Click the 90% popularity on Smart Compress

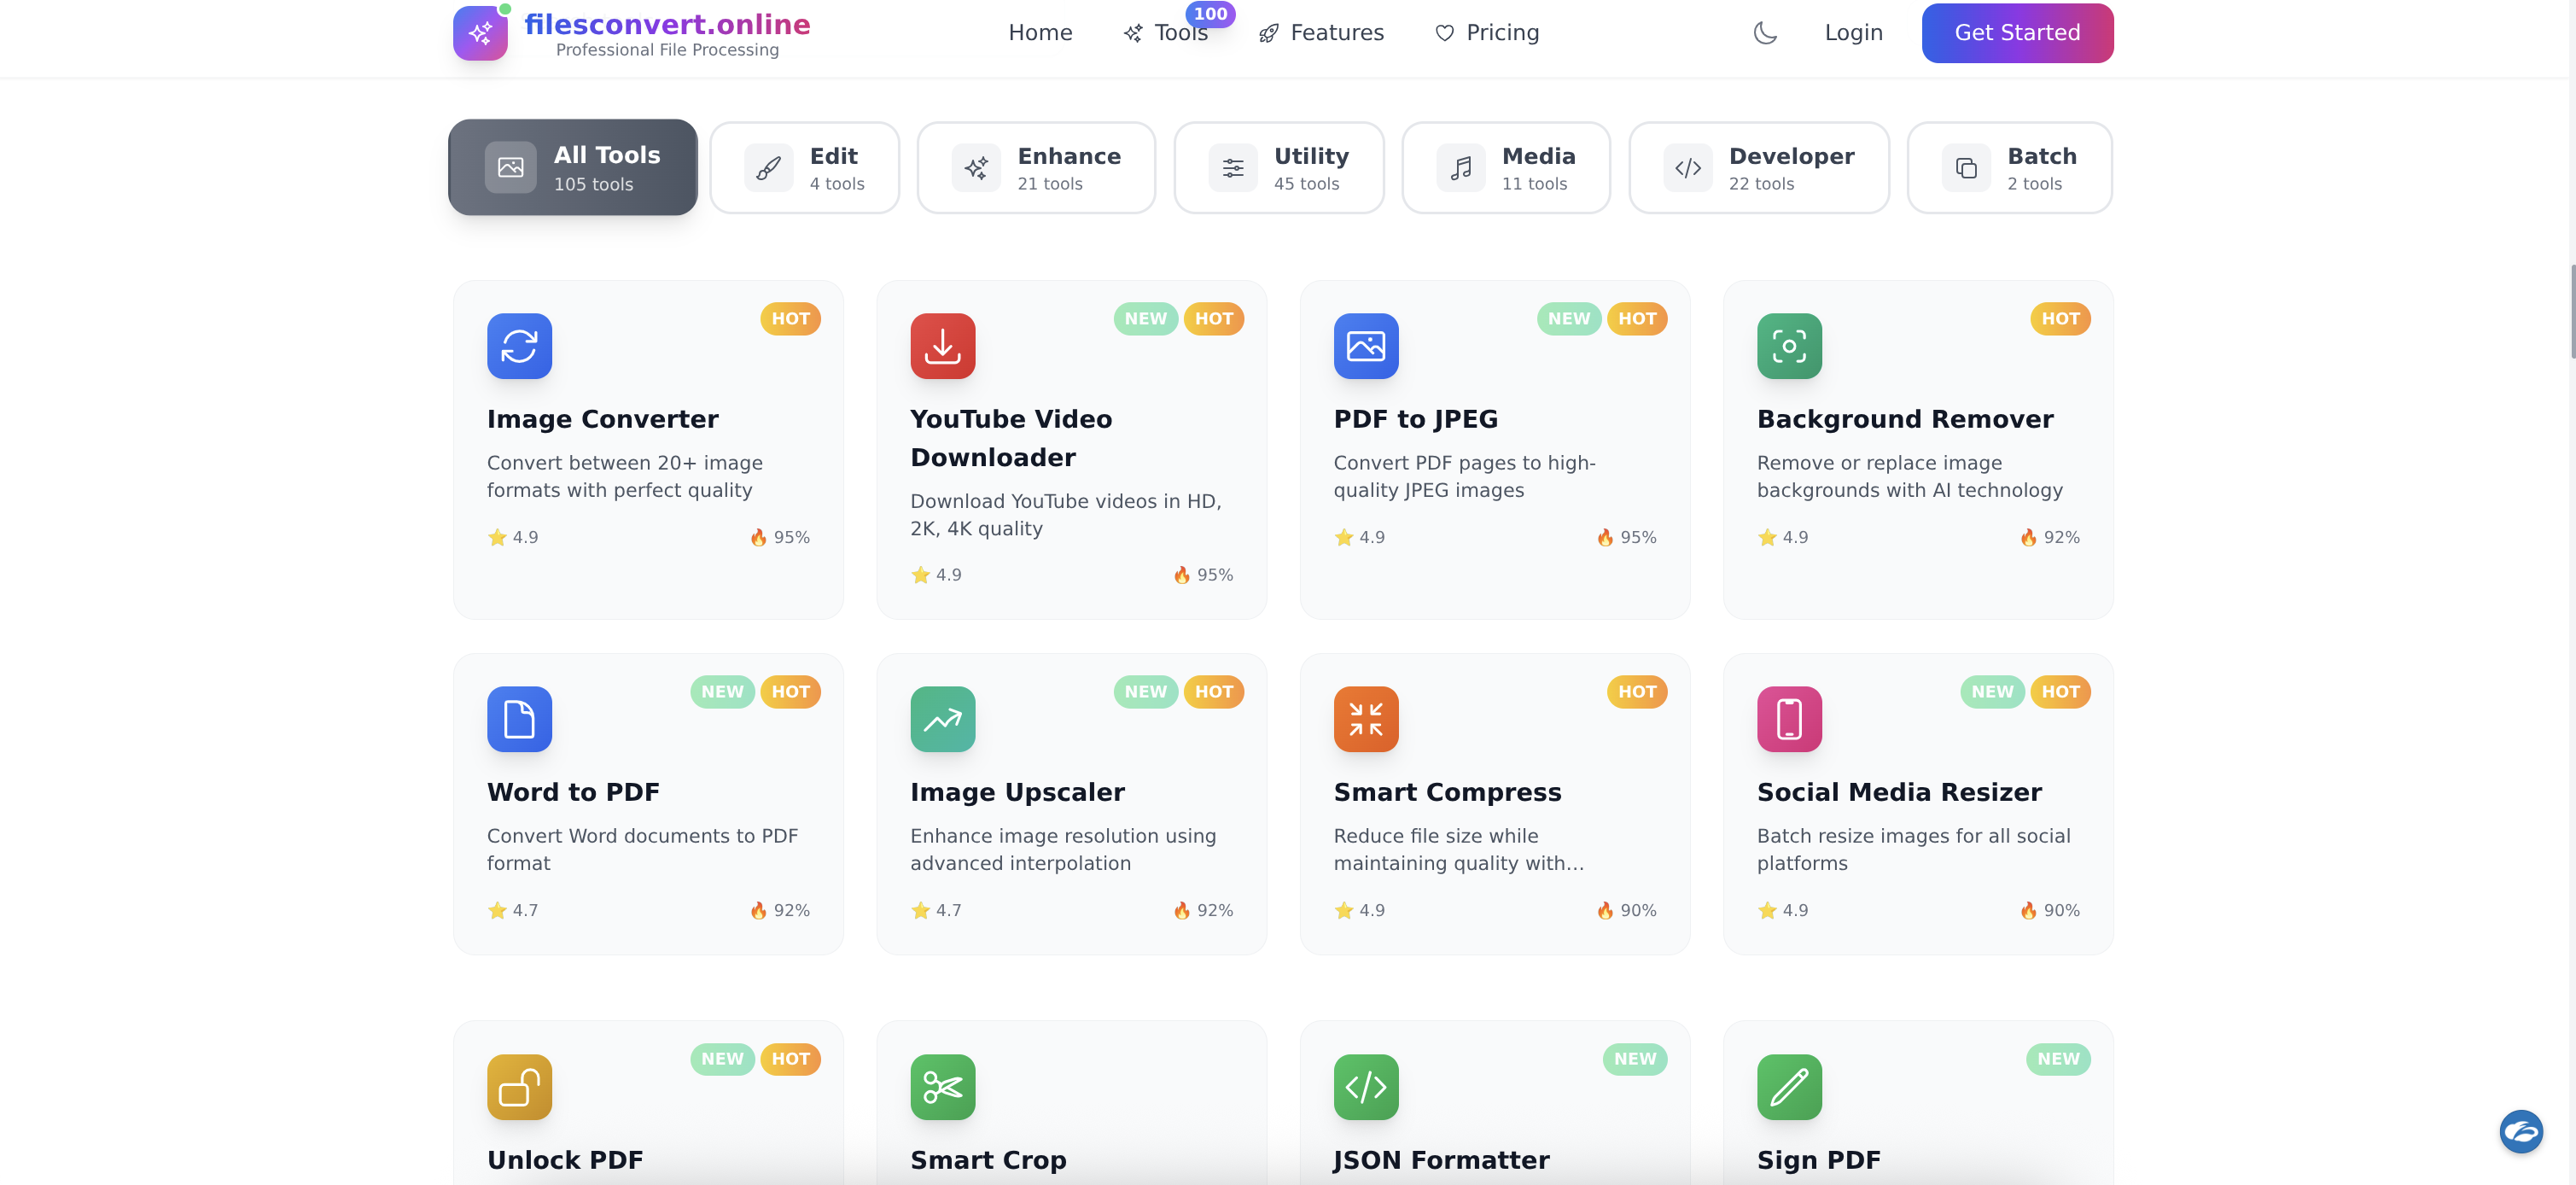[x=1627, y=910]
